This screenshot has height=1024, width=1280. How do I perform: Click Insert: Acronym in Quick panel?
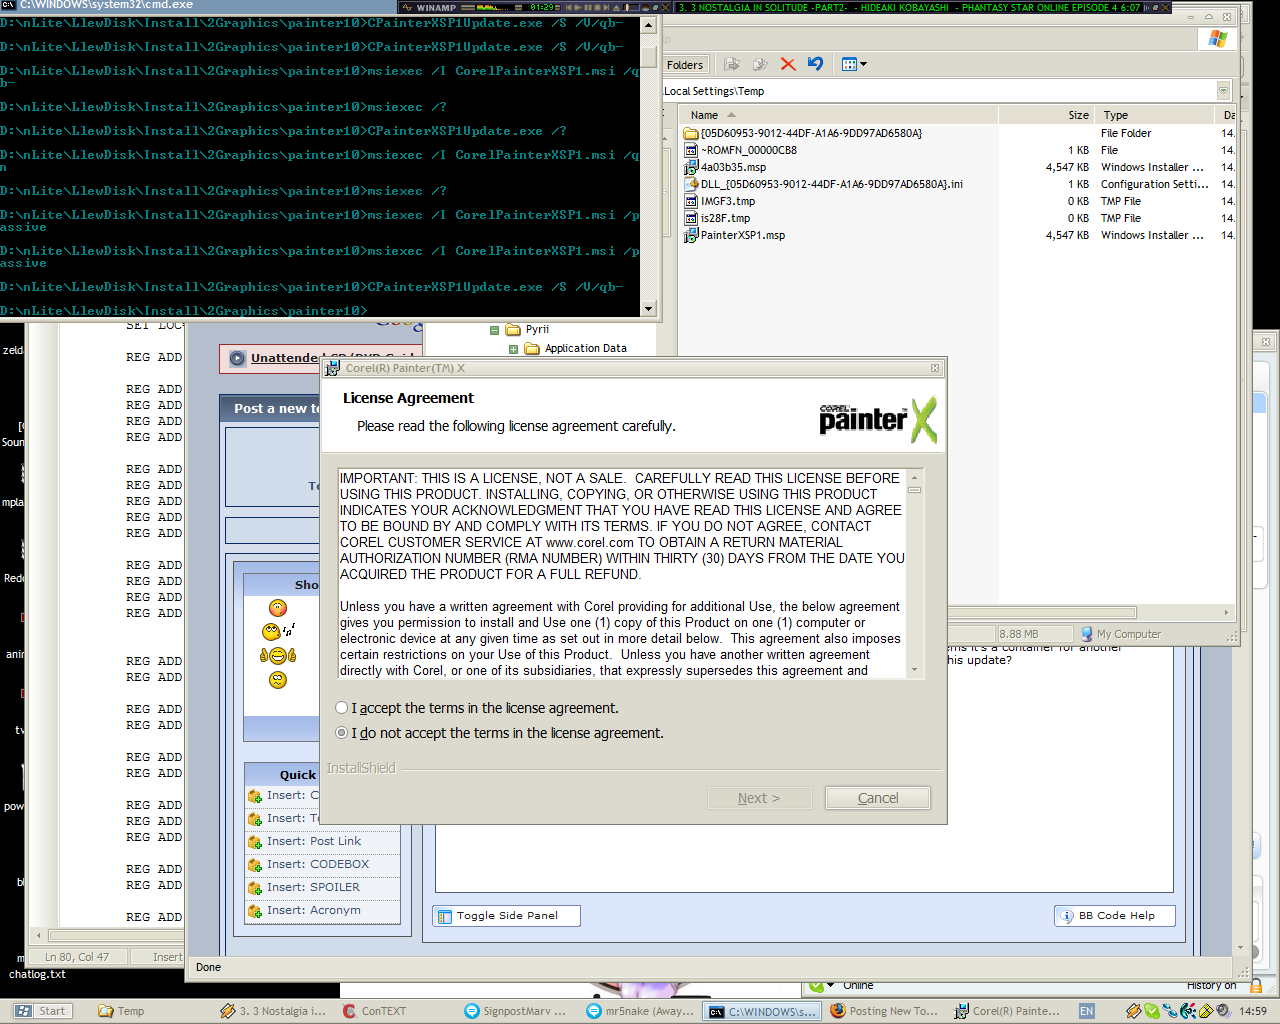(313, 911)
